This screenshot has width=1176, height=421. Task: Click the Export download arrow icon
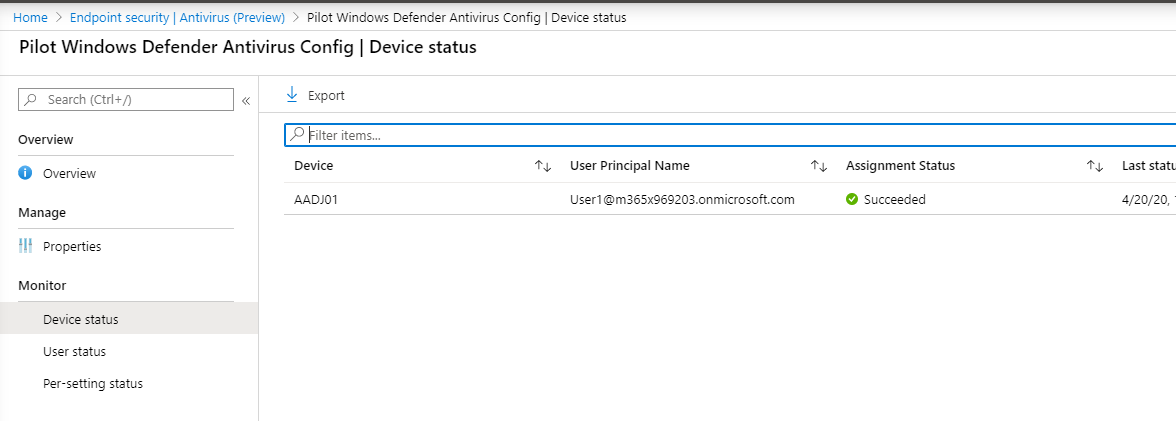tap(292, 94)
